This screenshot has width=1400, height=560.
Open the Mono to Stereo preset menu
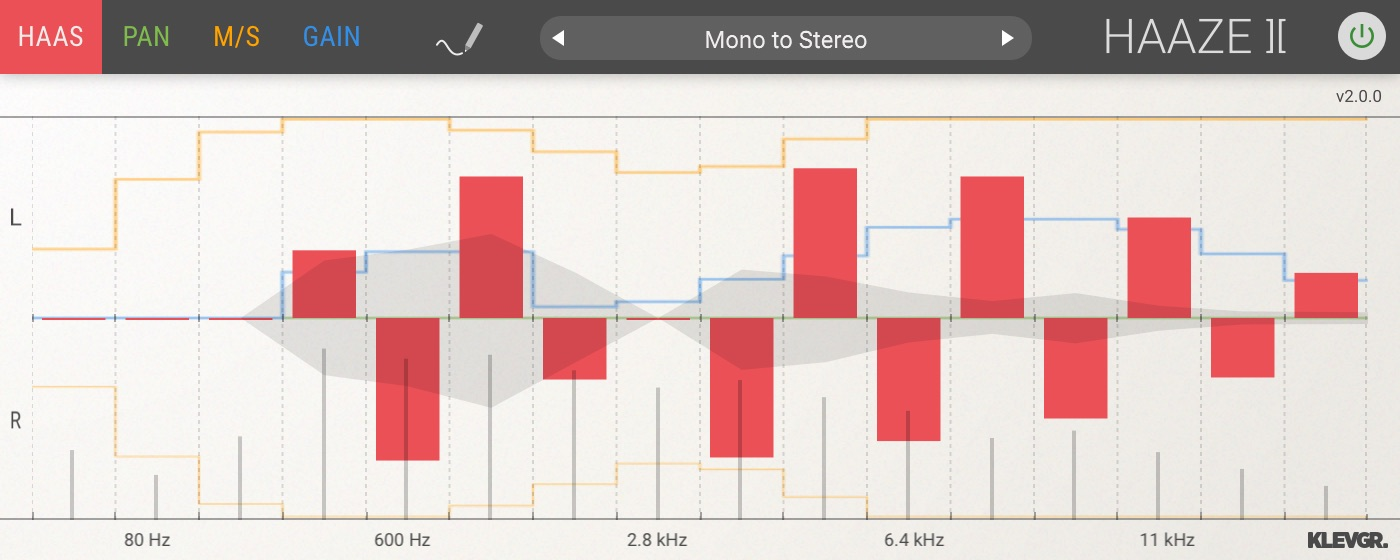(785, 40)
